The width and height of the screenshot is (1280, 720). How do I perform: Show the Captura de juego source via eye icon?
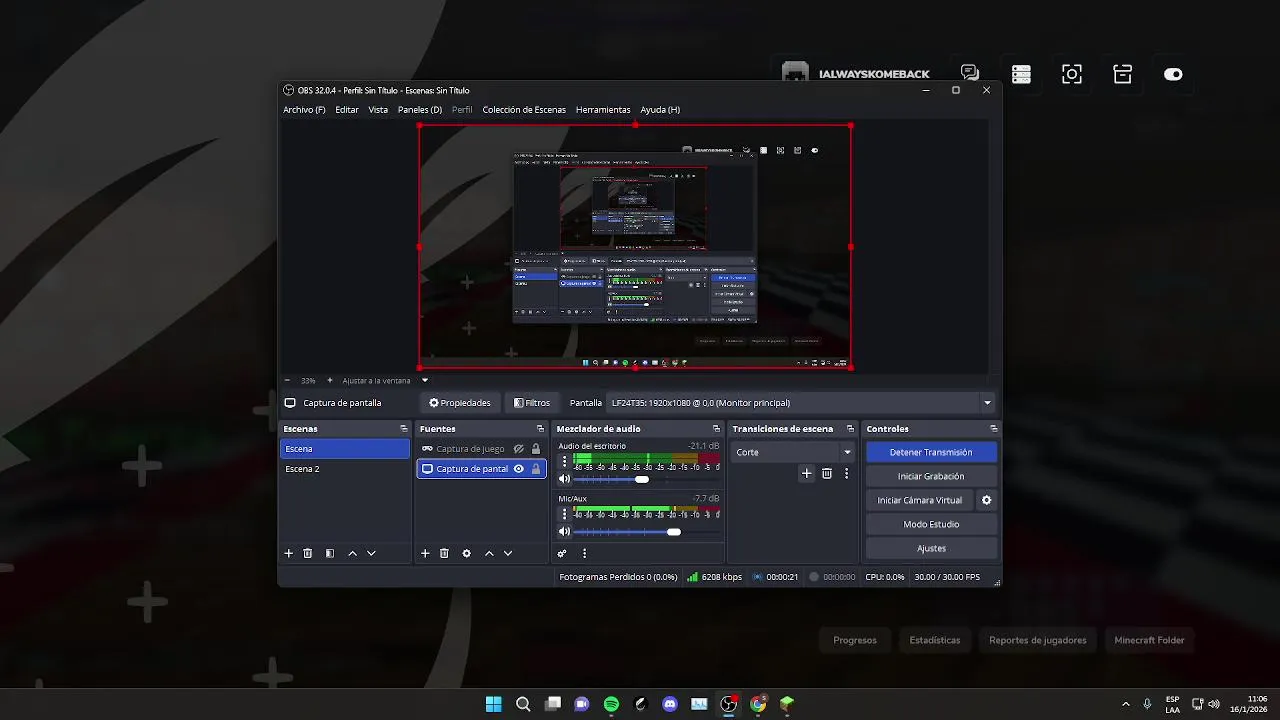pos(518,449)
